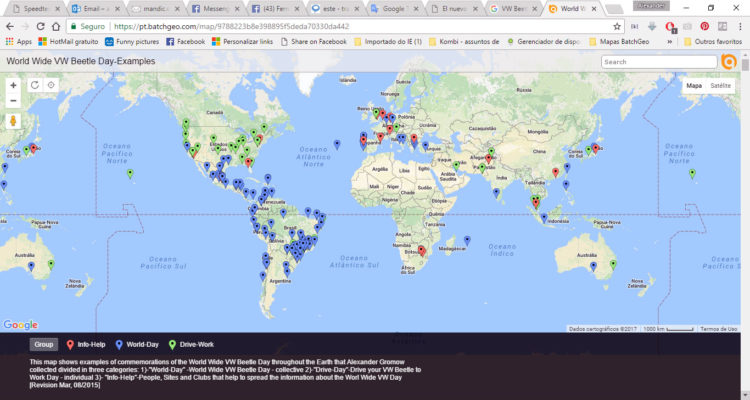Click the orange BatchGeo logo icon
The width and height of the screenshot is (750, 400).
pyautogui.click(x=730, y=61)
